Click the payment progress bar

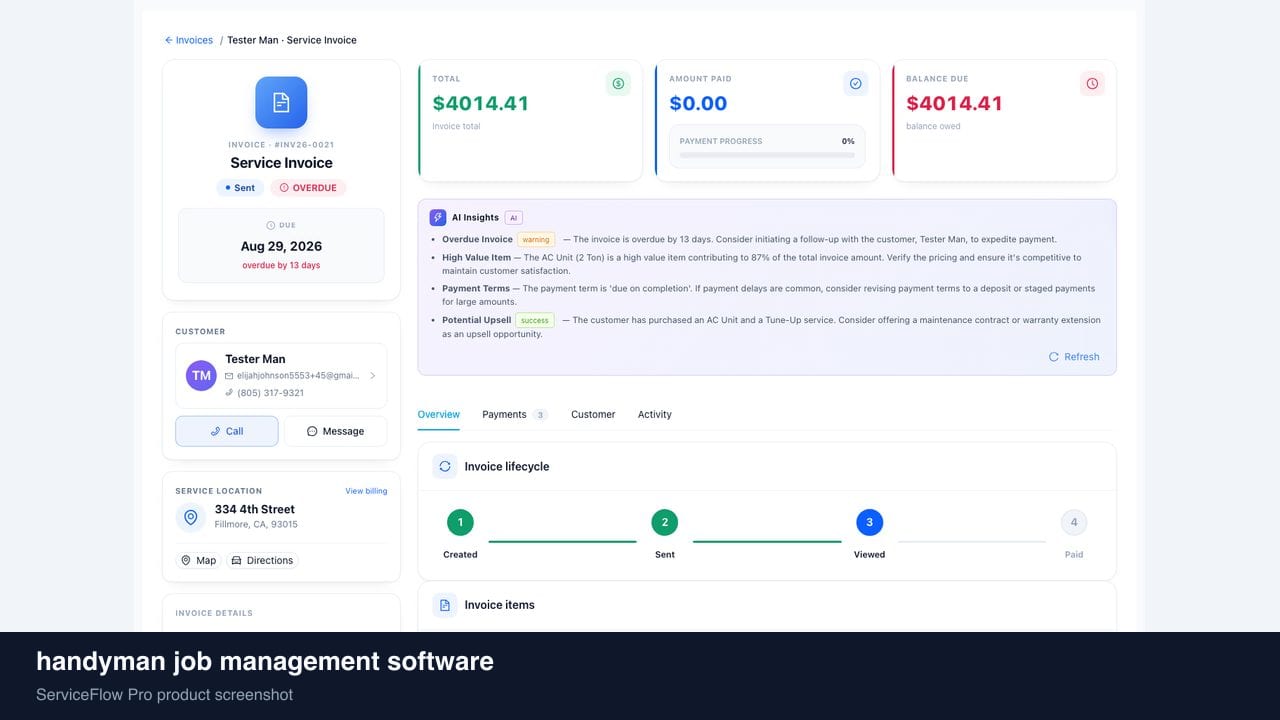(767, 155)
